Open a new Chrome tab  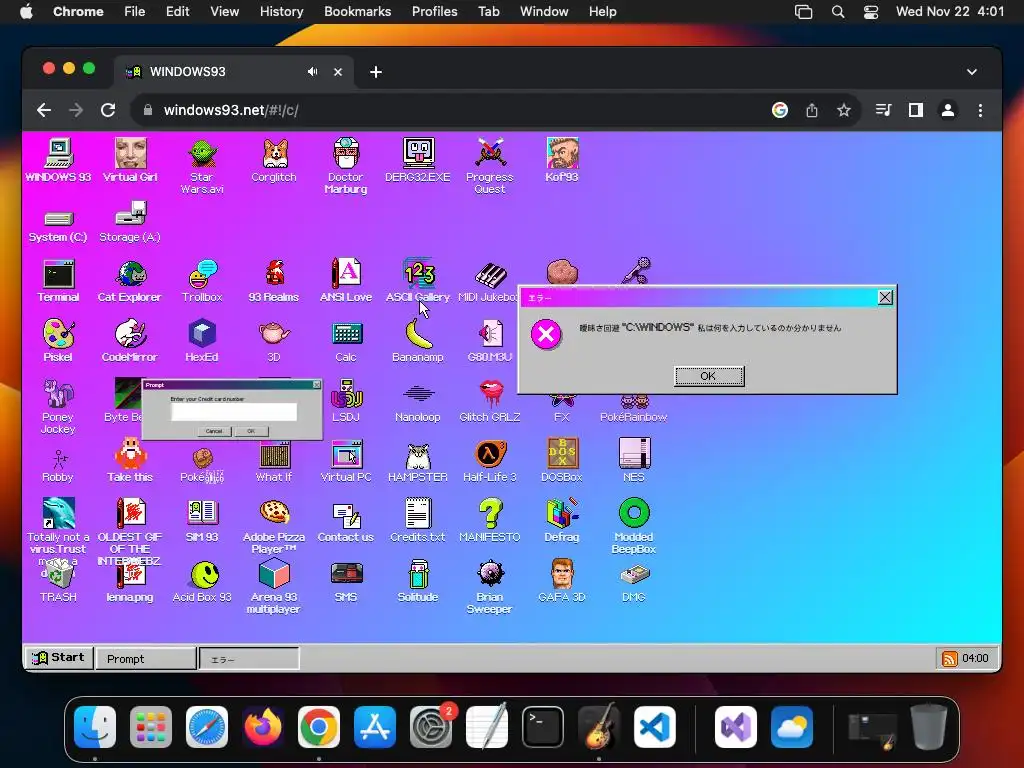376,72
